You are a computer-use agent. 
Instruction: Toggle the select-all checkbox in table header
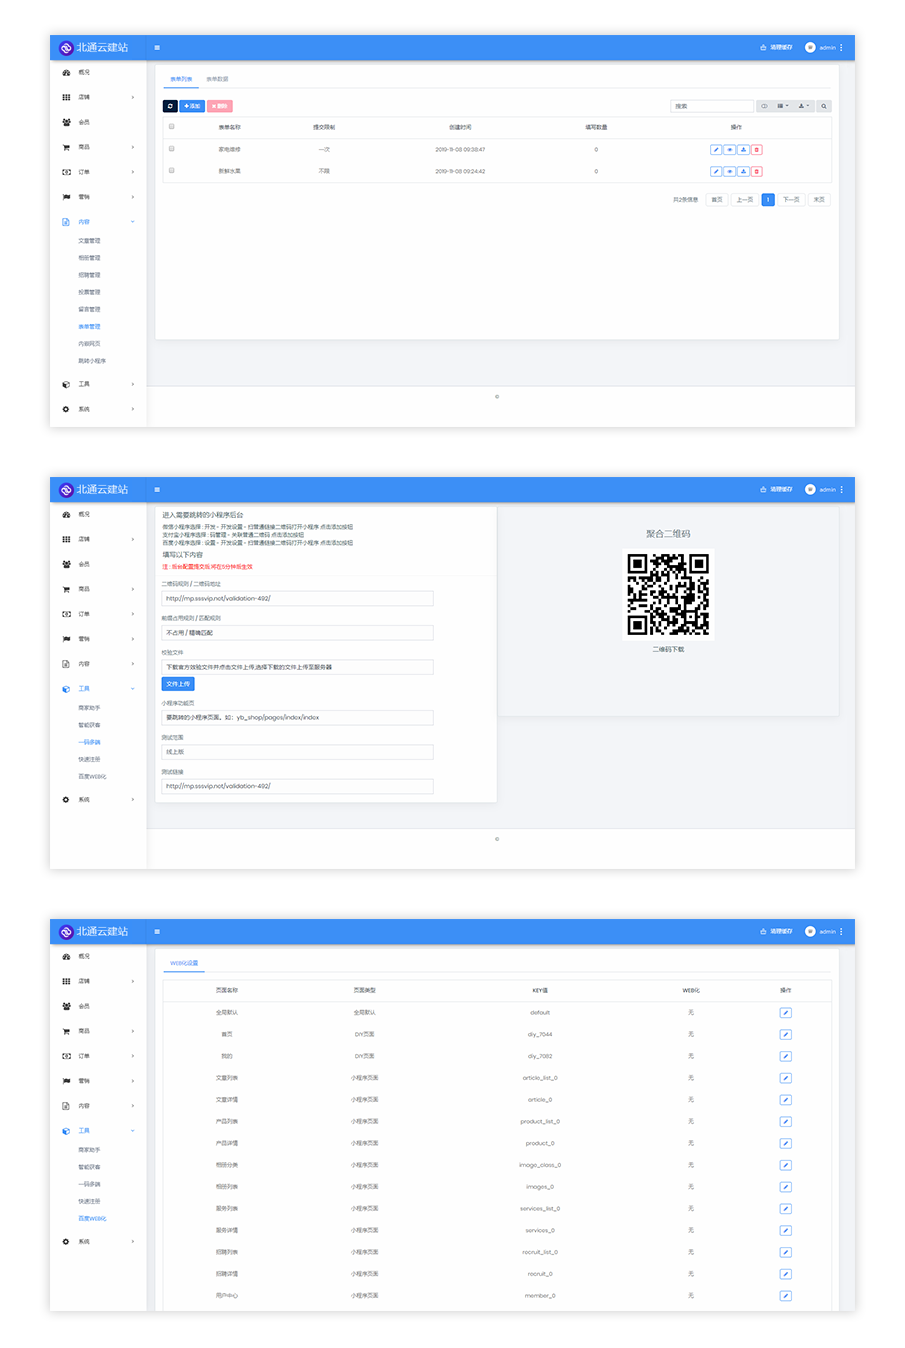pyautogui.click(x=172, y=127)
